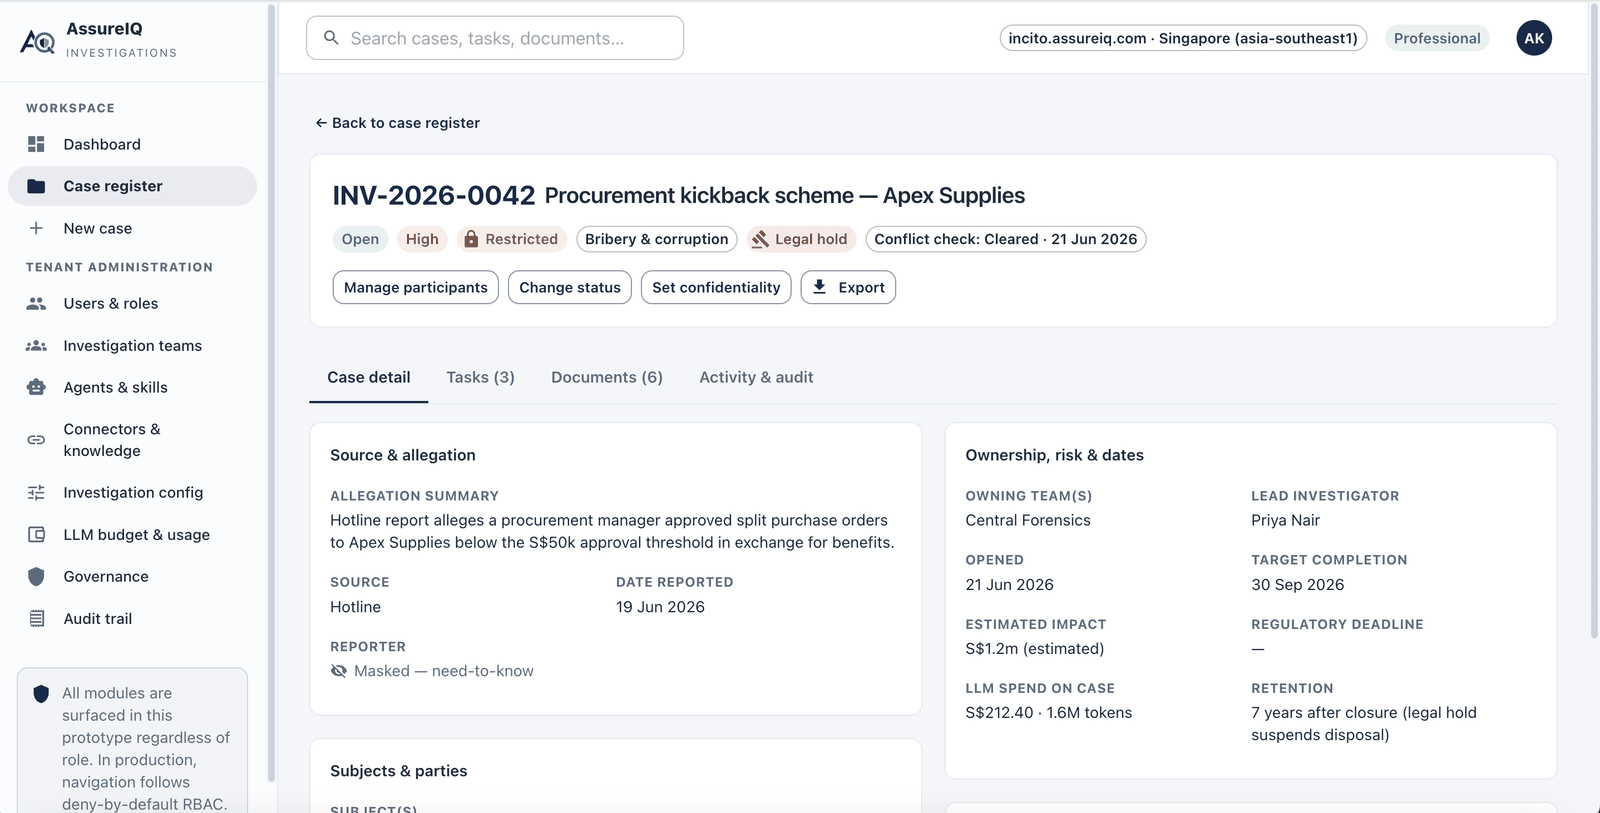The image size is (1600, 813).
Task: Click the AssureIQ logo icon
Action: 38,41
